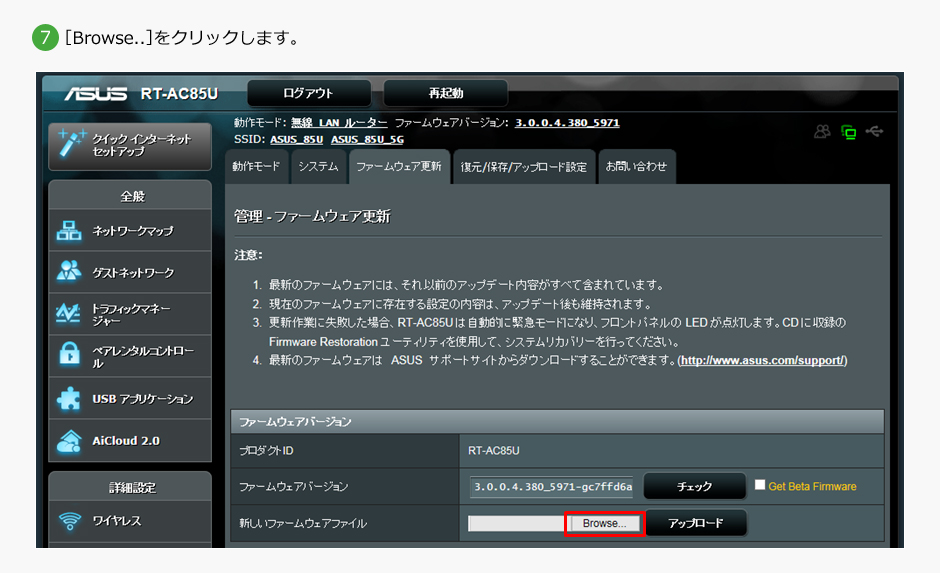Click the Quick Internet Setup wand icon
Screen dimensions: 940x573
coord(71,144)
